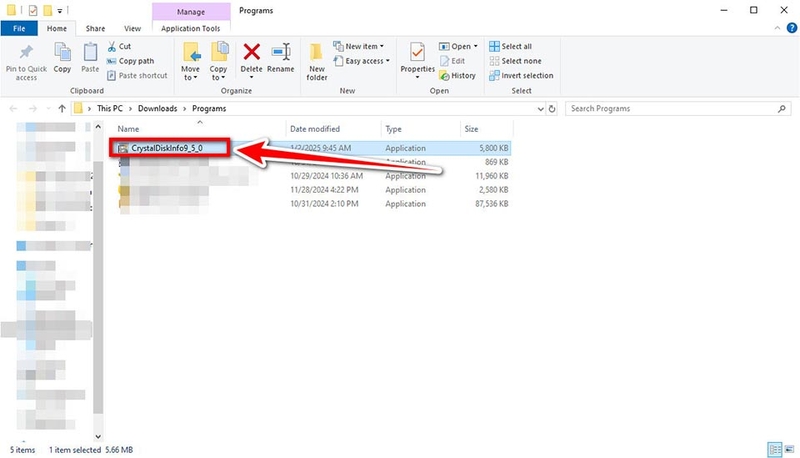
Task: Collapse the ribbon with the chevron
Action: (777, 28)
